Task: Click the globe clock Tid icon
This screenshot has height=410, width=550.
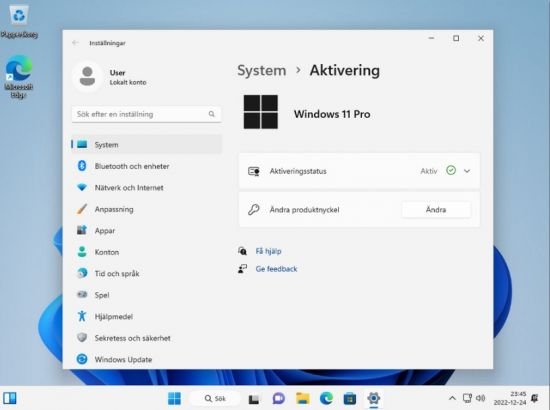Action: point(82,273)
